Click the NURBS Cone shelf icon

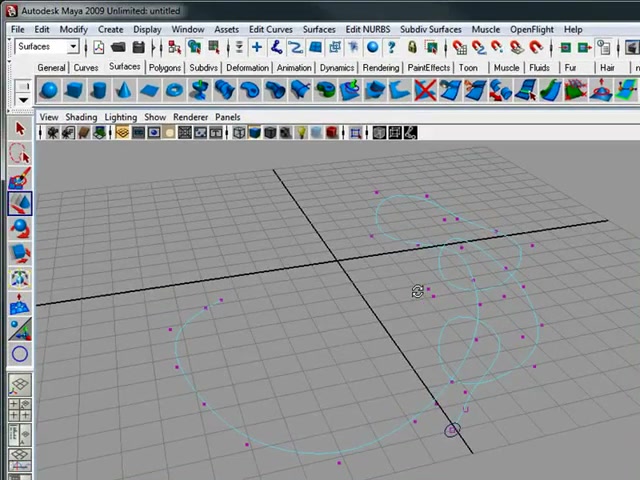[x=124, y=90]
